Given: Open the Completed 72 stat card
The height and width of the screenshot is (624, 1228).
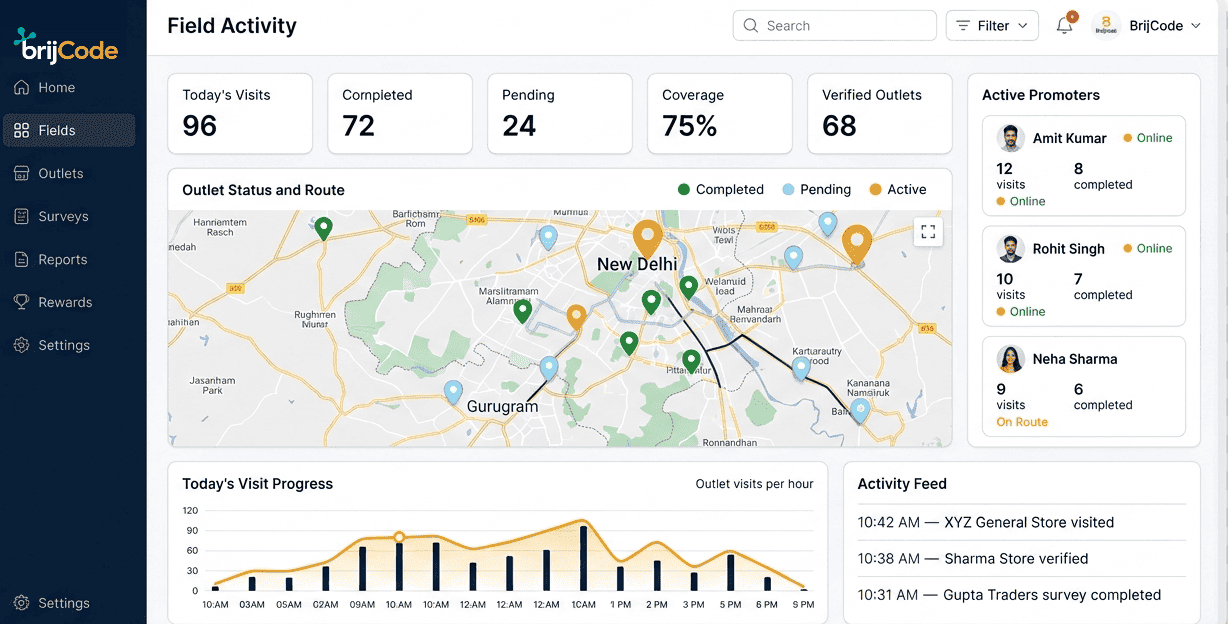Looking at the screenshot, I should (x=400, y=114).
